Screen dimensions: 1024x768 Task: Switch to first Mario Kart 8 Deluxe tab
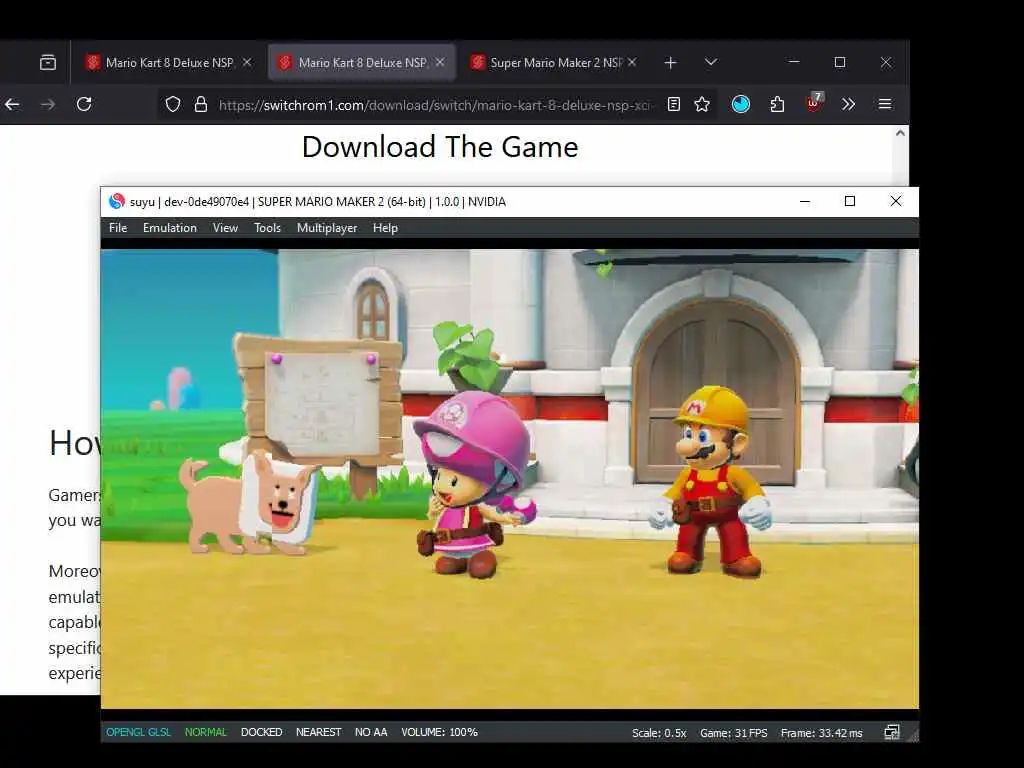(x=168, y=63)
